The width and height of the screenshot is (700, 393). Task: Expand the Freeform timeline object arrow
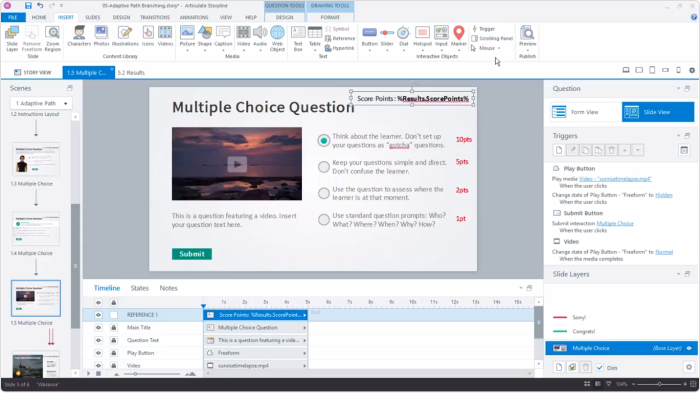click(x=304, y=353)
